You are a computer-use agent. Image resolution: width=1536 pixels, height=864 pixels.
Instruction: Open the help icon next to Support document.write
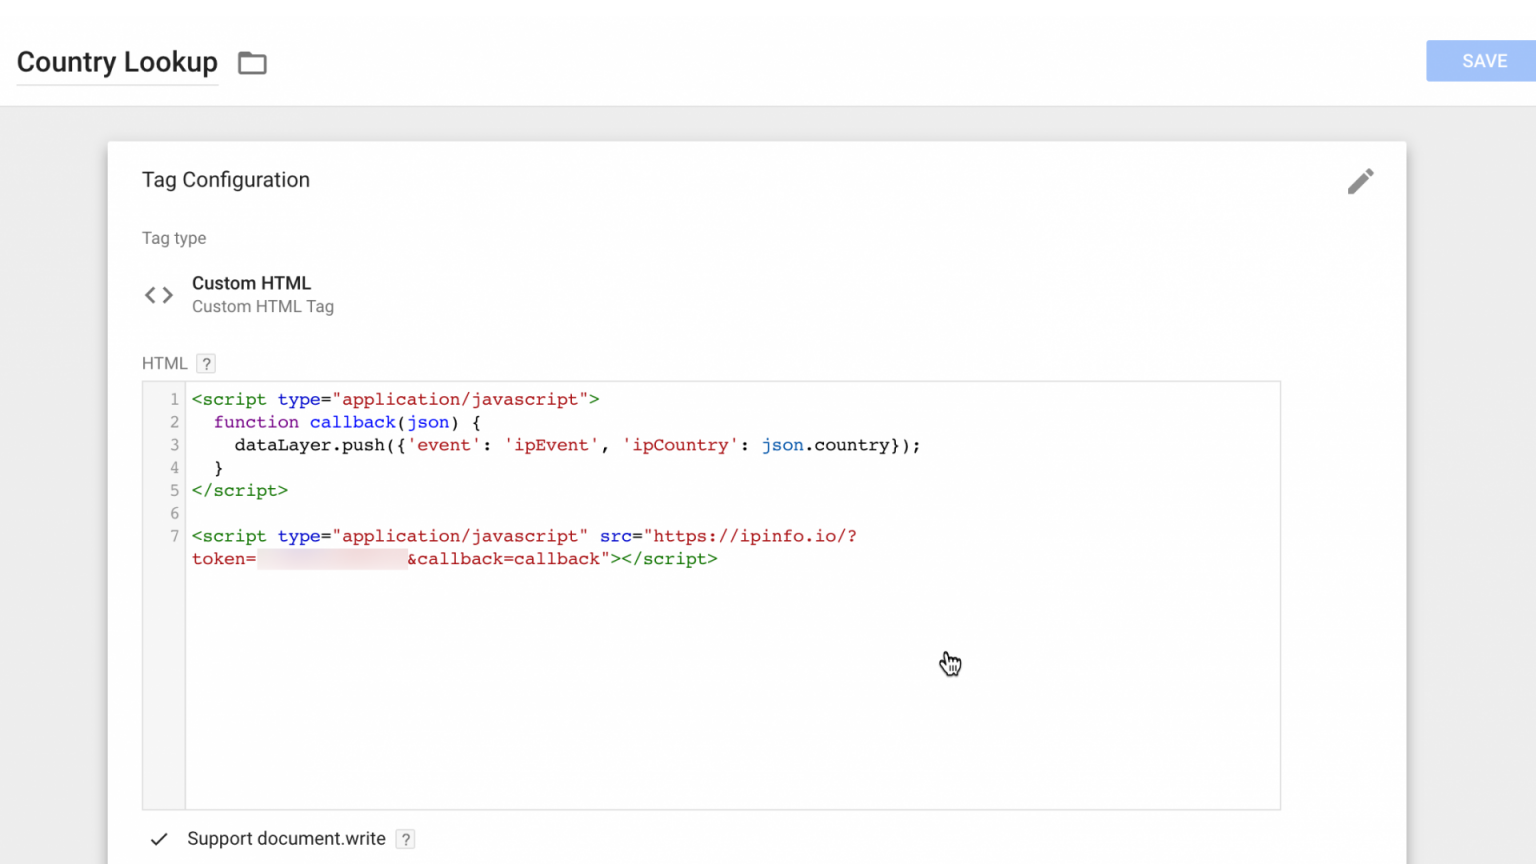click(405, 839)
